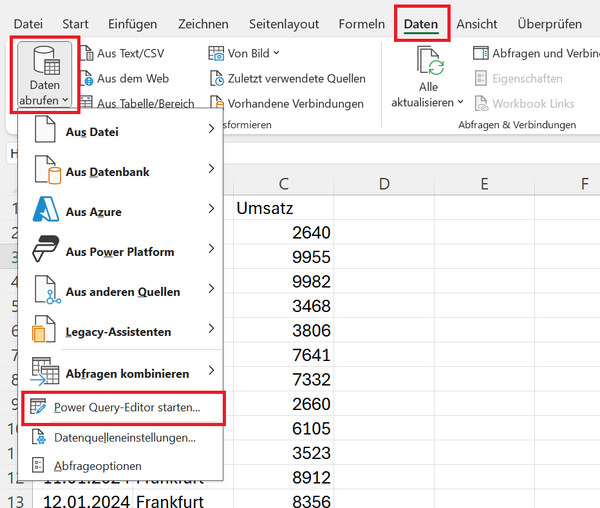Select the Umsatz header cell
Viewport: 600px width, 508px height.
click(x=284, y=208)
